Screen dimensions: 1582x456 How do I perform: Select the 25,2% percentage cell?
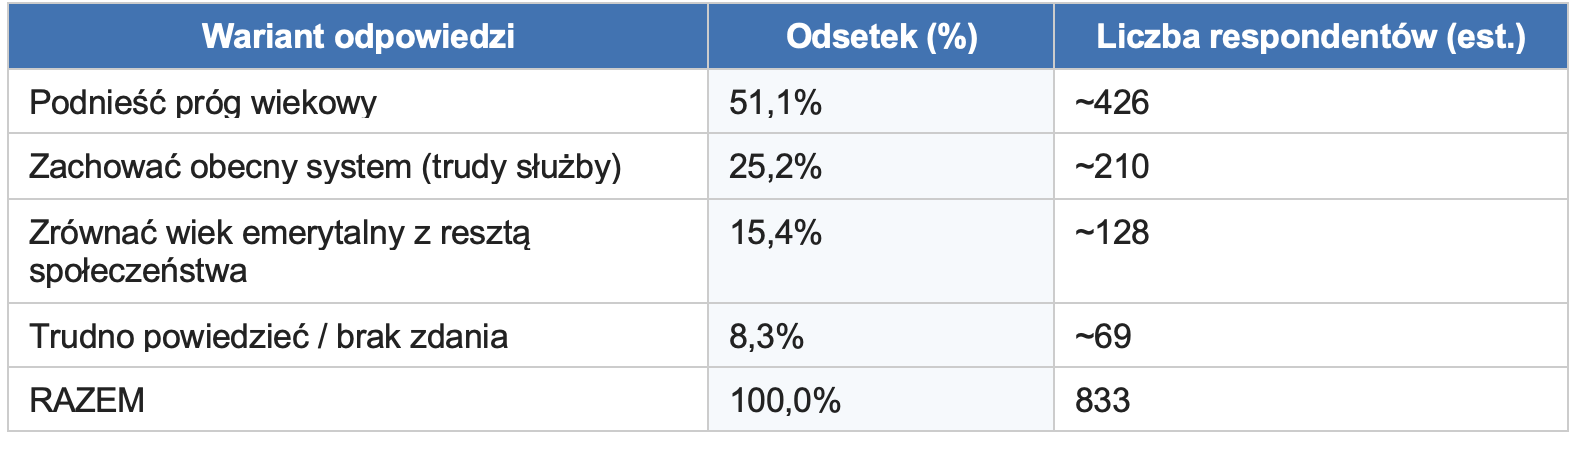pyautogui.click(x=775, y=166)
